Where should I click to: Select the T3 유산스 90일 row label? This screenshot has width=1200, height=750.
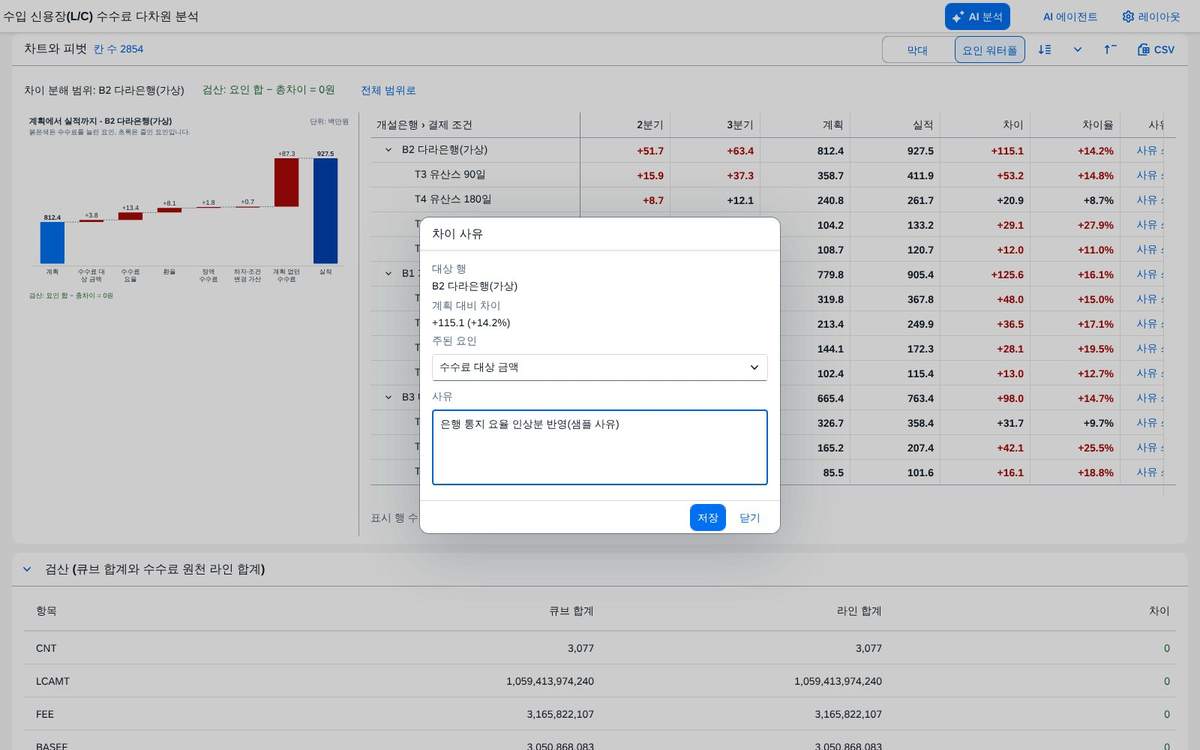pyautogui.click(x=450, y=175)
